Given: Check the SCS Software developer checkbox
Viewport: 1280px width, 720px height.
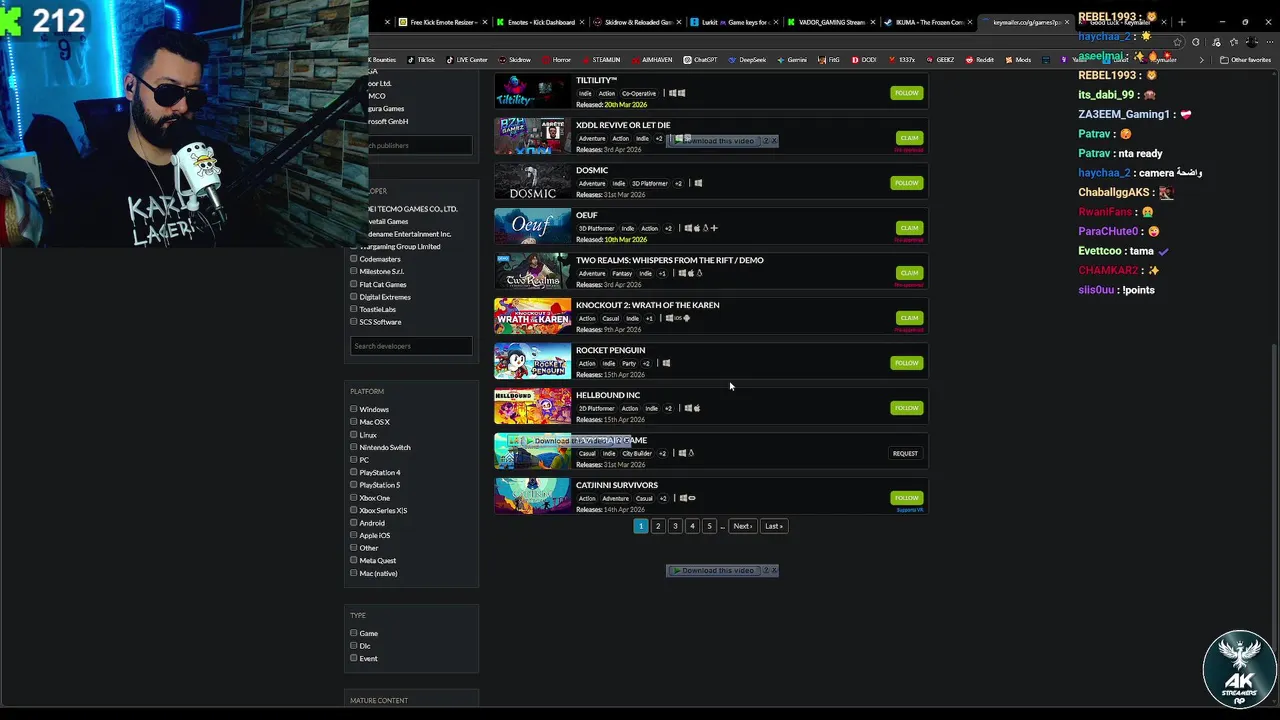Looking at the screenshot, I should click(x=353, y=322).
